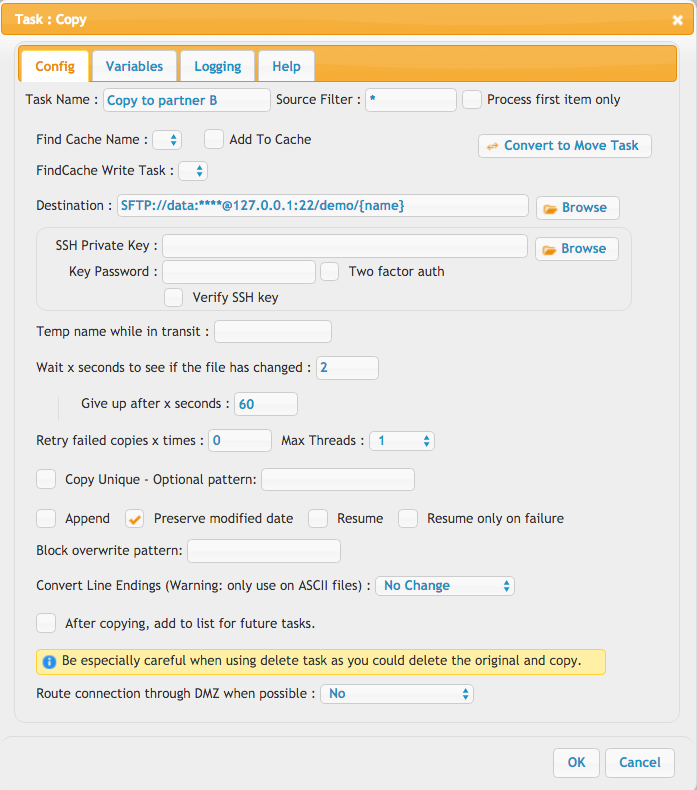
Task: Click the blue info icon in the yellow warning
Action: [x=49, y=662]
